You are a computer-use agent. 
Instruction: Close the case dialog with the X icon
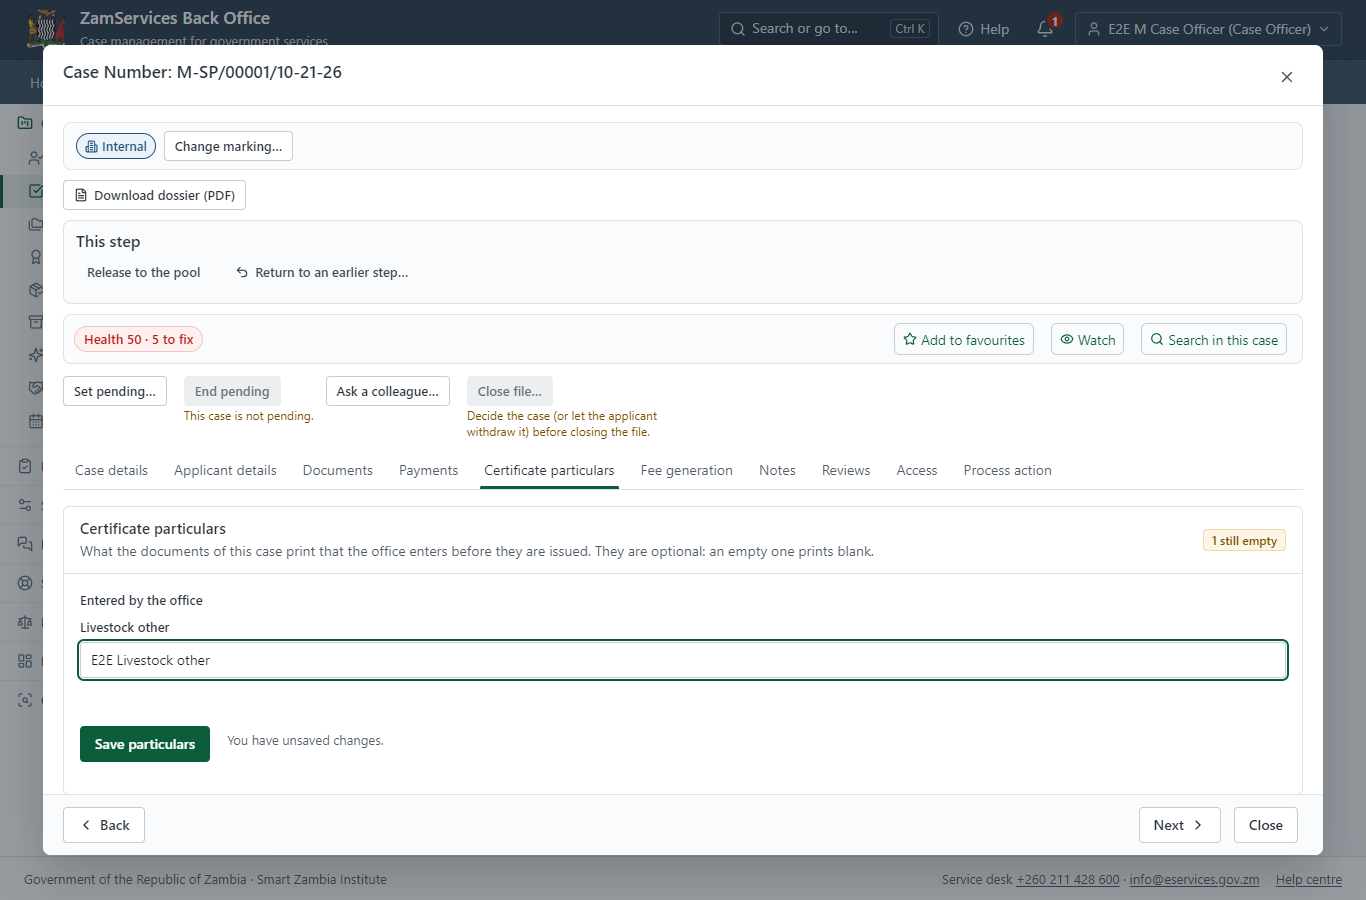point(1287,77)
